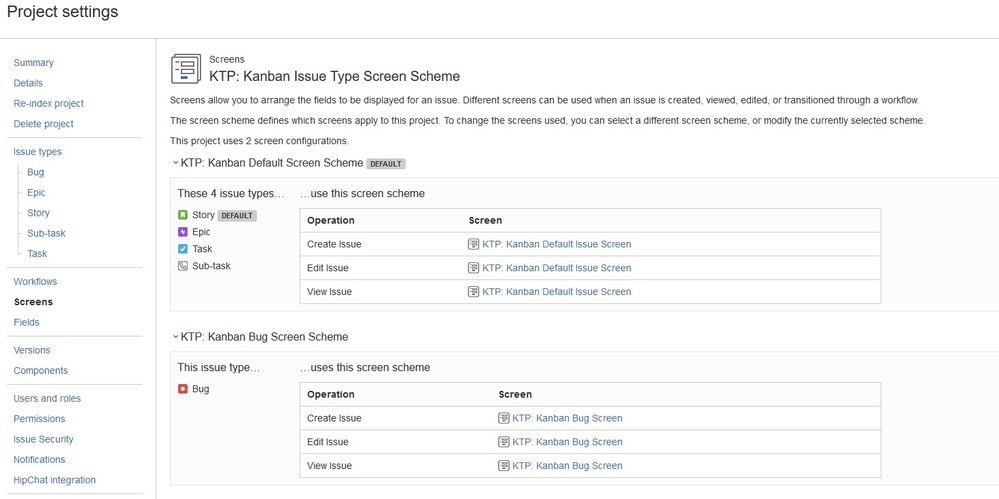Open Edit Issue's Kanban Bug Screen link
This screenshot has width=999, height=499.
(567, 442)
